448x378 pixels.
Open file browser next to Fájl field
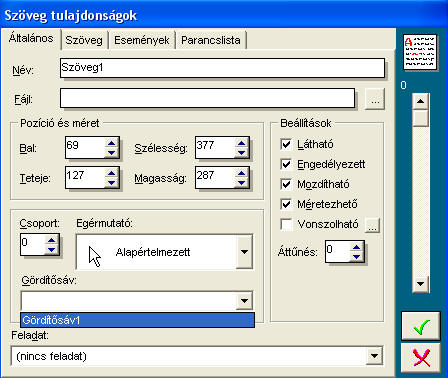coord(375,99)
